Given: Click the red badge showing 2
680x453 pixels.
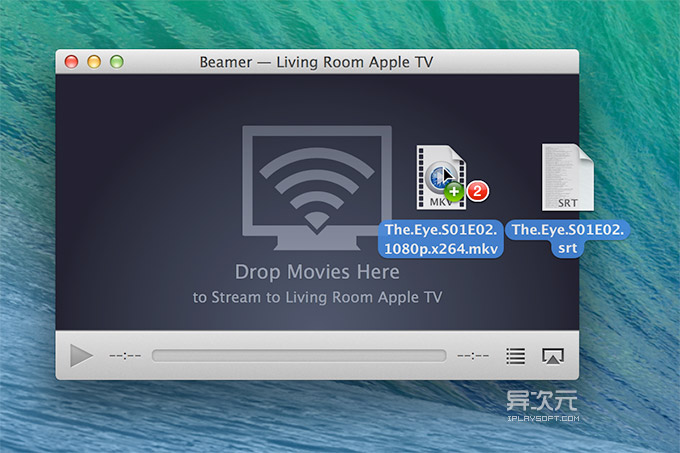Looking at the screenshot, I should pos(477,190).
